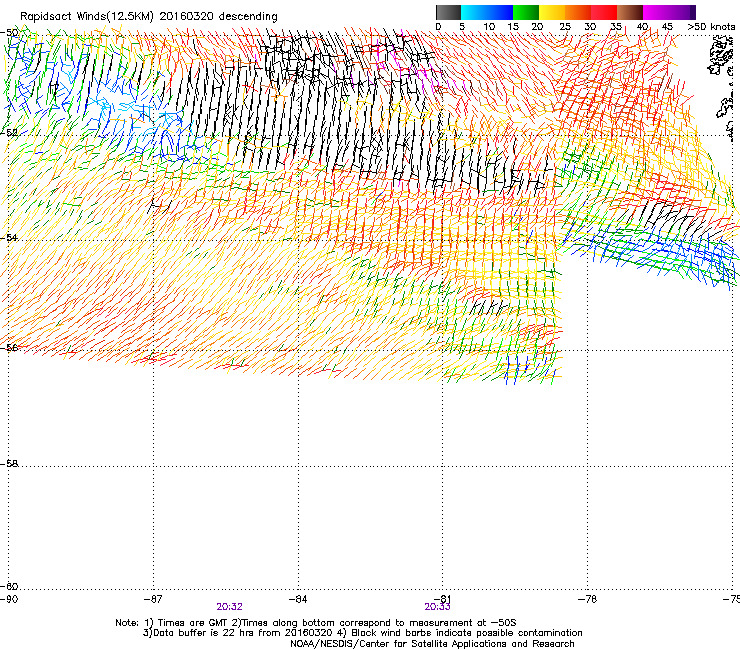Image resolution: width=740 pixels, height=650 pixels.
Task: Click latitude label -52
Action: (x=9, y=133)
